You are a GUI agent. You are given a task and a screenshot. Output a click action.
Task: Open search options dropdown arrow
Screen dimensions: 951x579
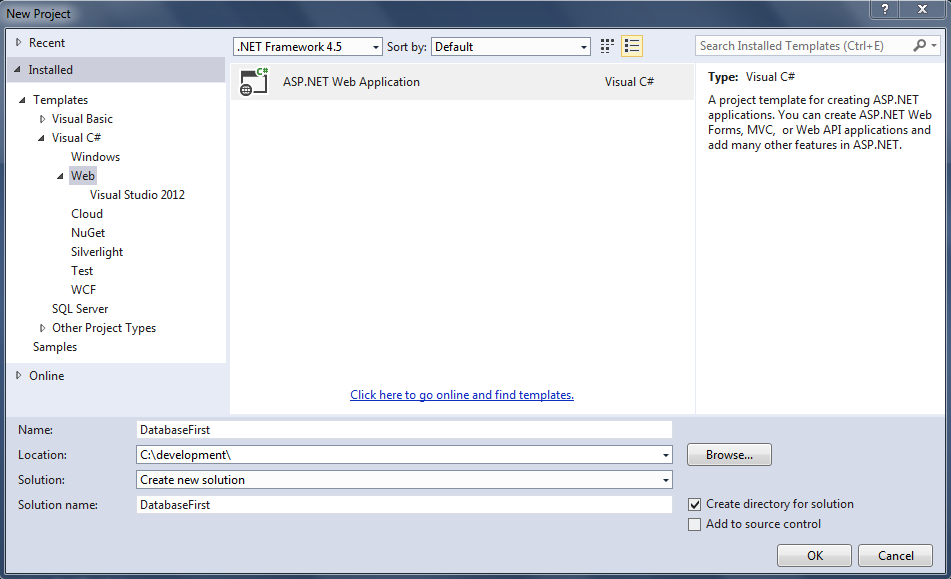[934, 45]
